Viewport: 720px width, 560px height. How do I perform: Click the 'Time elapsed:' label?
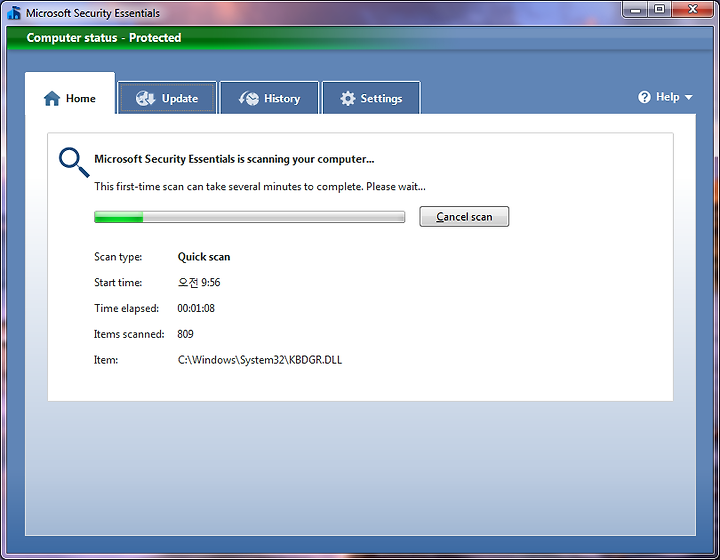(126, 308)
